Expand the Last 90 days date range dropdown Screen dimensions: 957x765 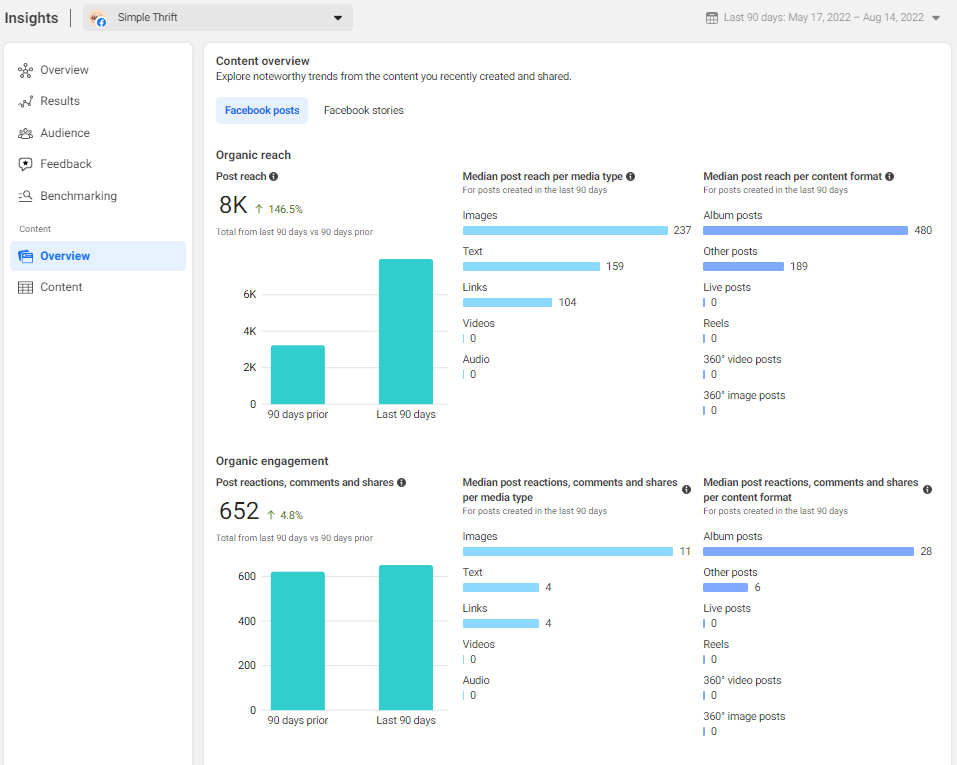coord(823,18)
